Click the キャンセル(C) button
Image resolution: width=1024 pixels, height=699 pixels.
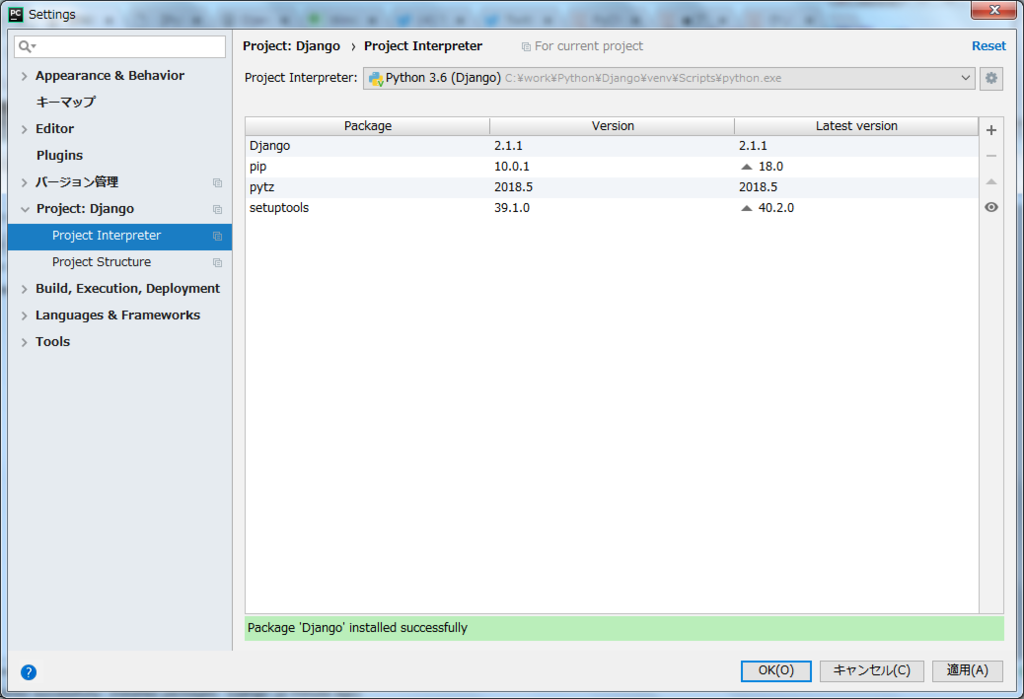[871, 670]
